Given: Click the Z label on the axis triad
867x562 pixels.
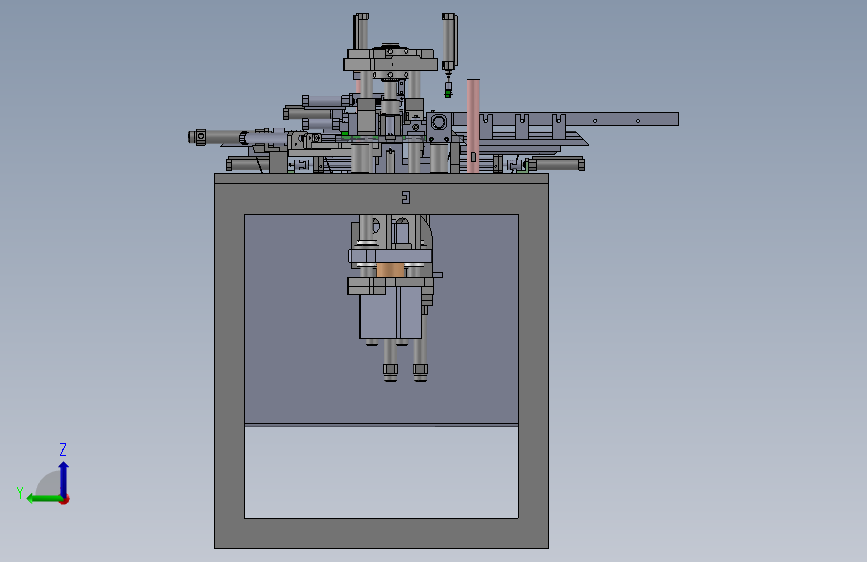Looking at the screenshot, I should 63,449.
